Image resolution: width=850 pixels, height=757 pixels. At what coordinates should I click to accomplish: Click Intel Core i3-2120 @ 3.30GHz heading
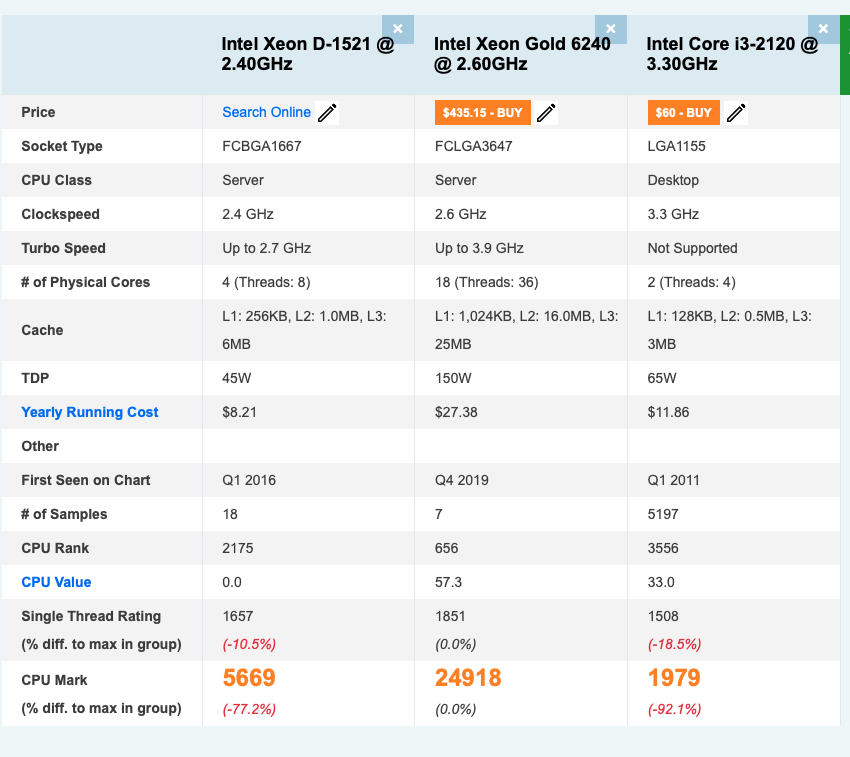(x=732, y=54)
